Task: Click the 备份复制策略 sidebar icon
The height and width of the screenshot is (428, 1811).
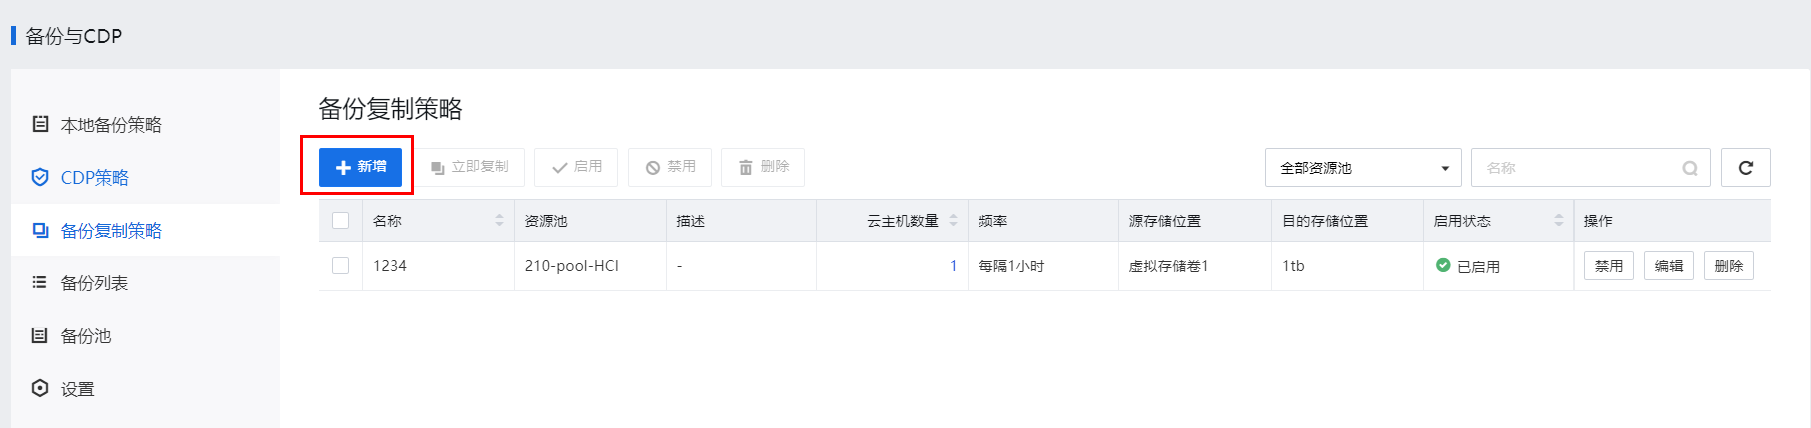Action: [40, 230]
